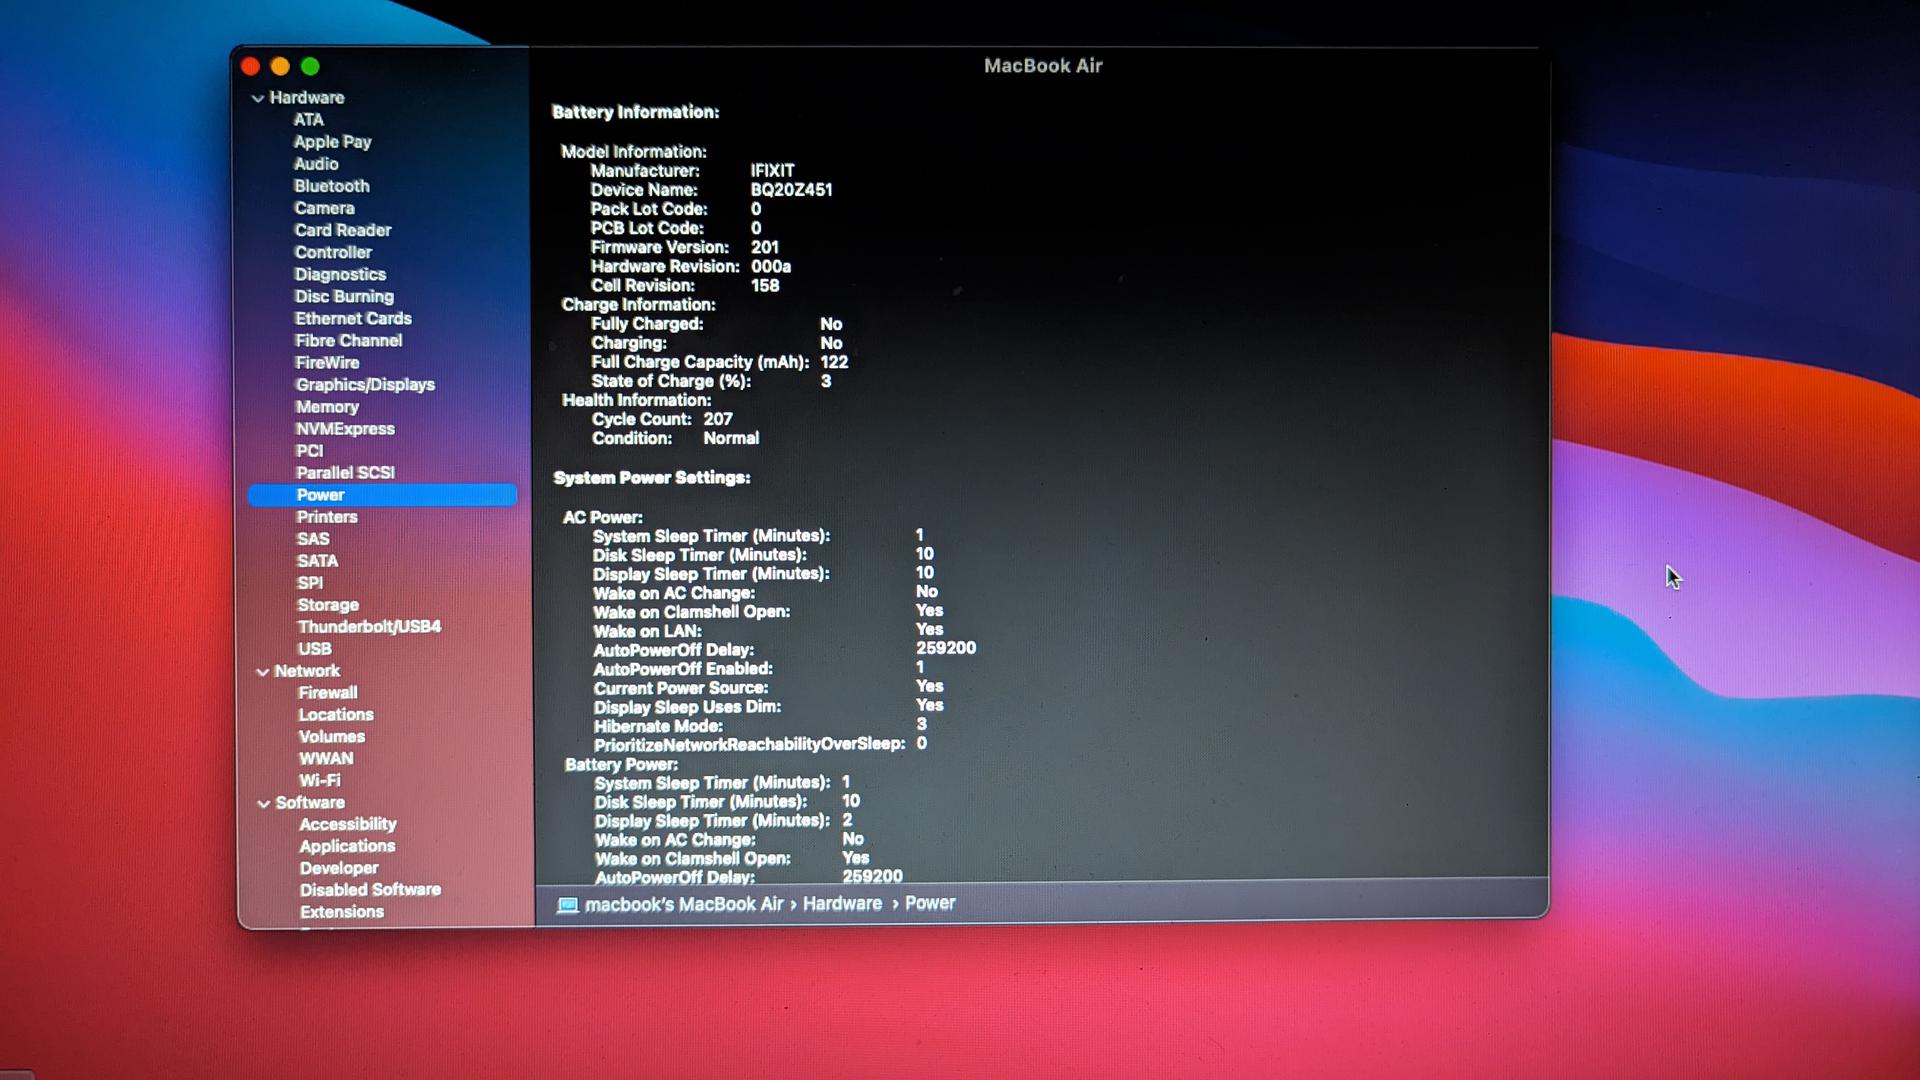
Task: Click the Device Name value BQ20Z451
Action: [791, 190]
